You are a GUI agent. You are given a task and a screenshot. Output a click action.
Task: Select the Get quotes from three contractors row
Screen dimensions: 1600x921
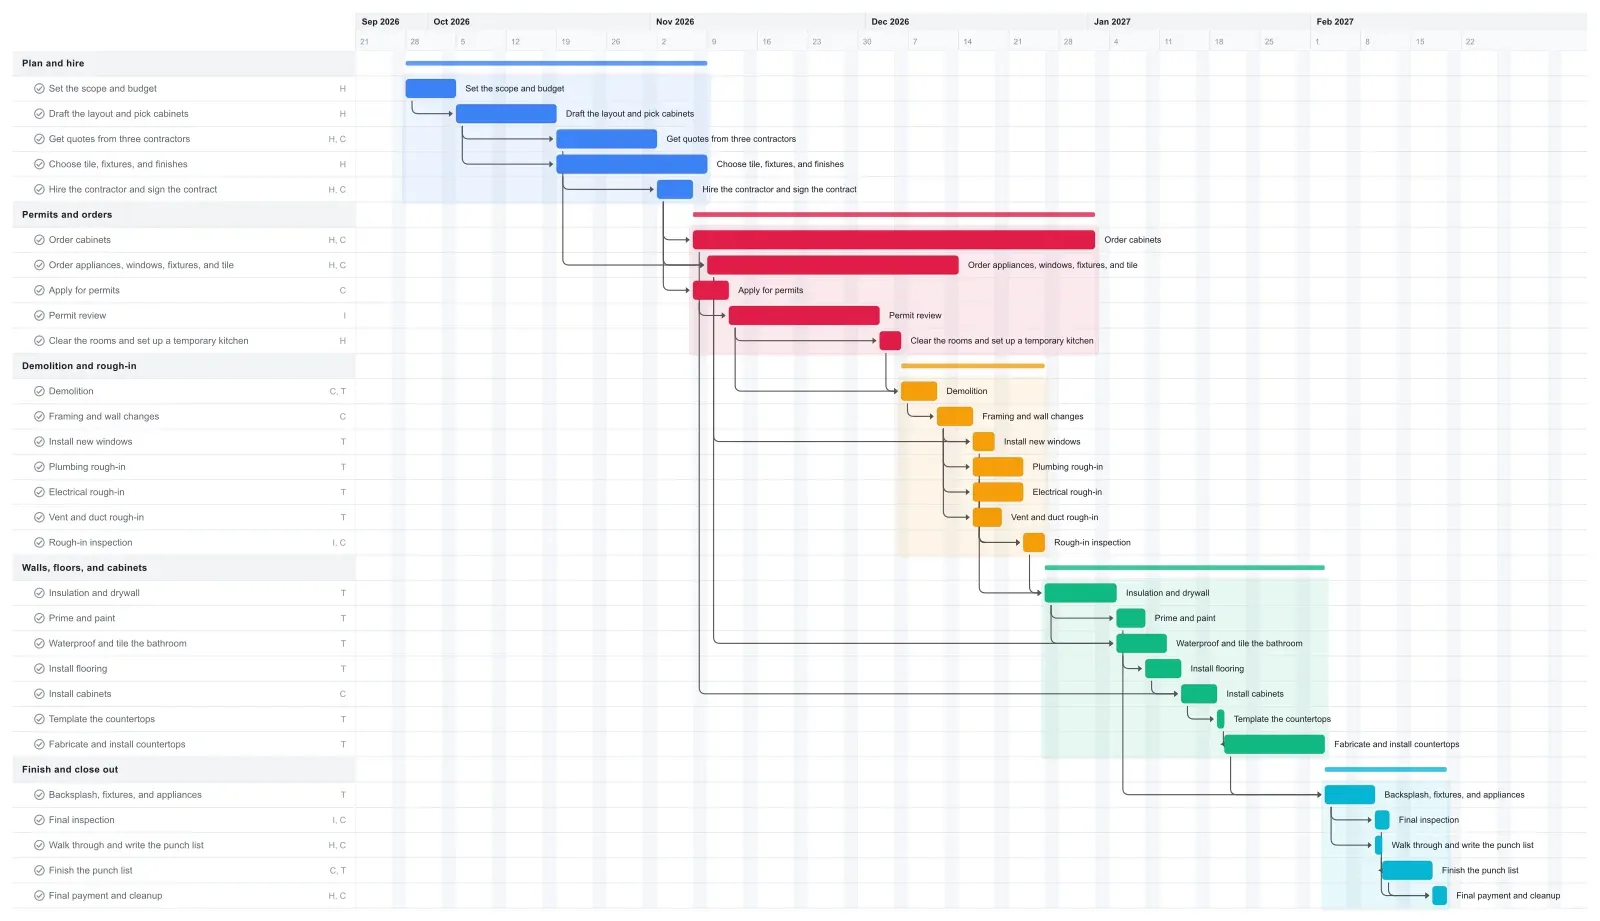tap(184, 139)
